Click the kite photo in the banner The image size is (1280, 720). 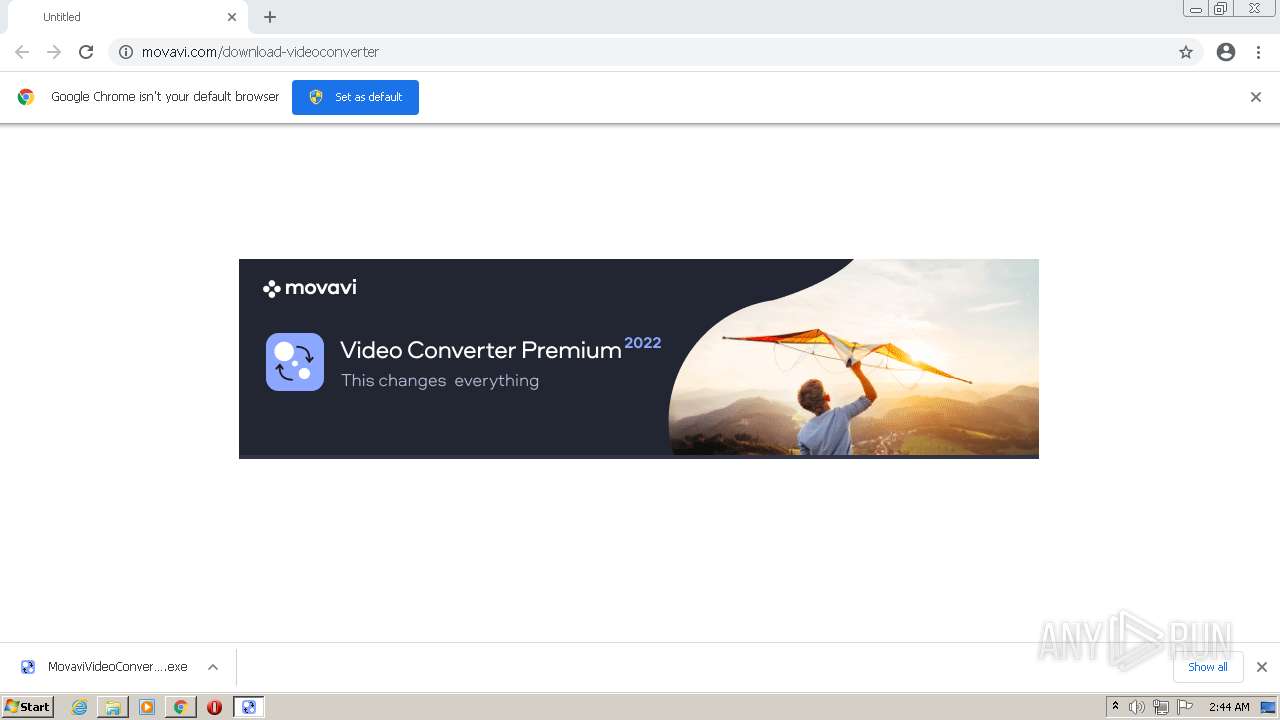tap(854, 357)
